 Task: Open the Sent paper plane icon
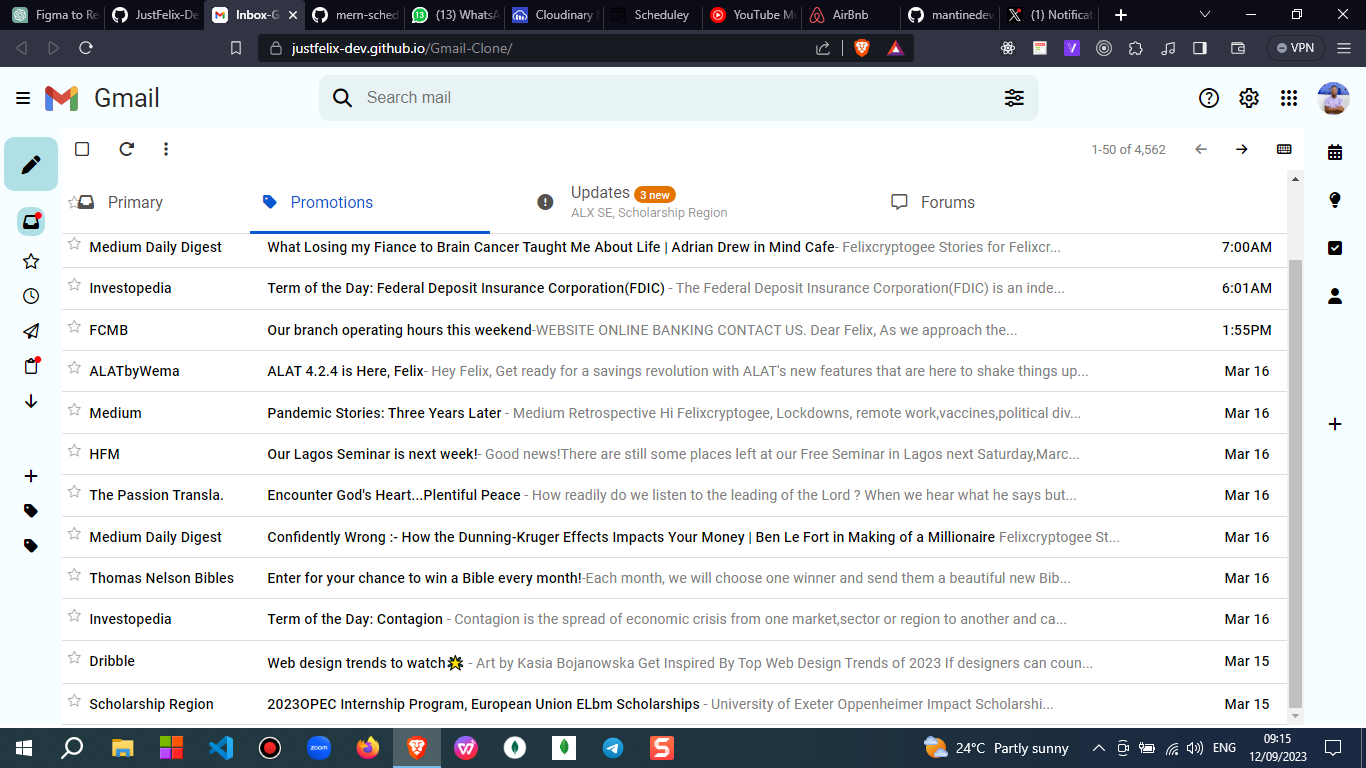30,331
